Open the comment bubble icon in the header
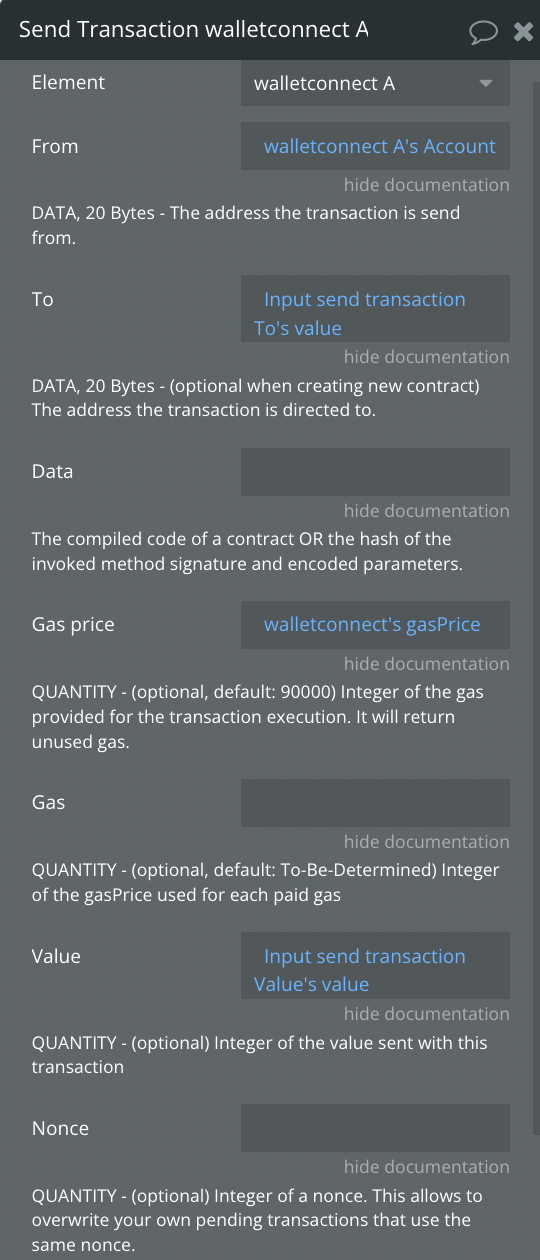The height and width of the screenshot is (1260, 540). pyautogui.click(x=483, y=31)
